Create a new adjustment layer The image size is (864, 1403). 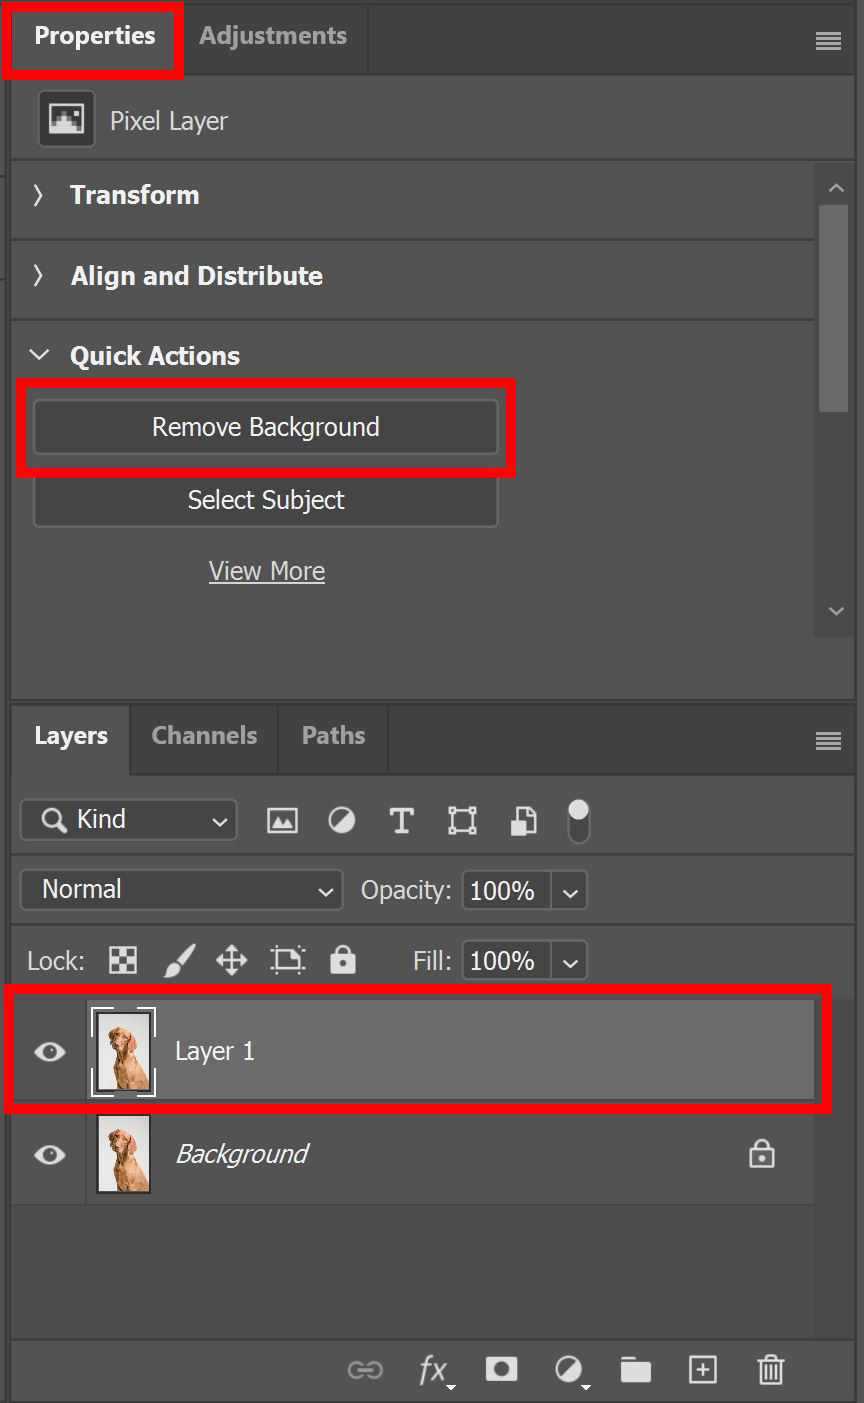pos(569,1370)
